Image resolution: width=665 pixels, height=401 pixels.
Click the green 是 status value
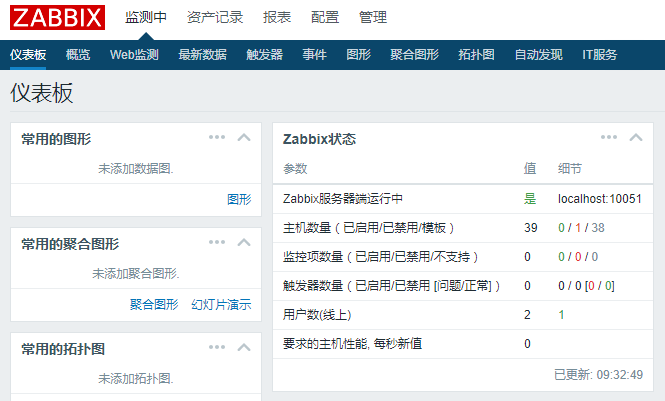pos(530,199)
